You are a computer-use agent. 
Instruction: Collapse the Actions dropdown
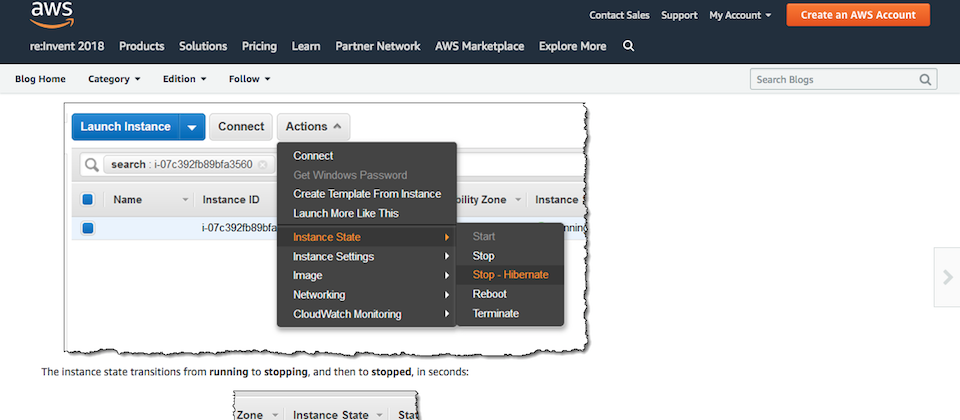click(x=313, y=127)
